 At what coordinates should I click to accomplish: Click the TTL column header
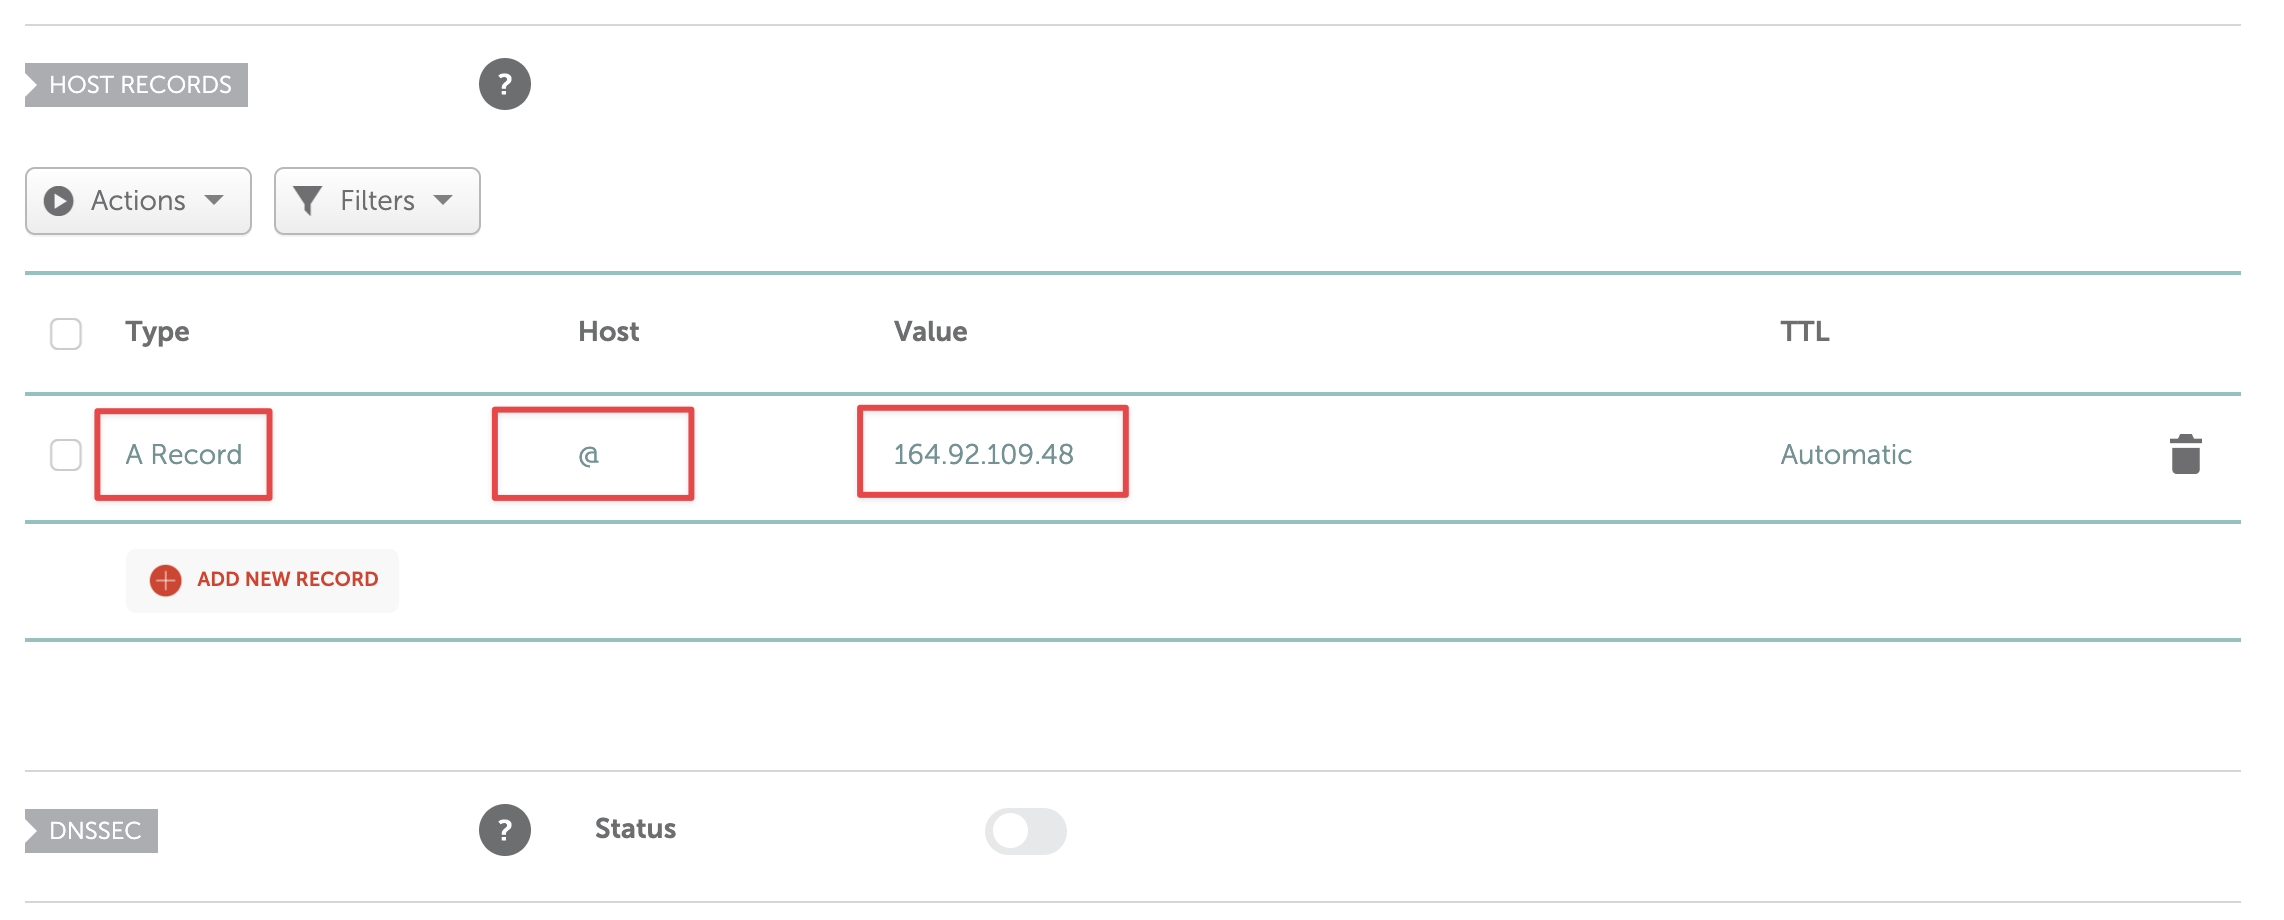point(1805,332)
